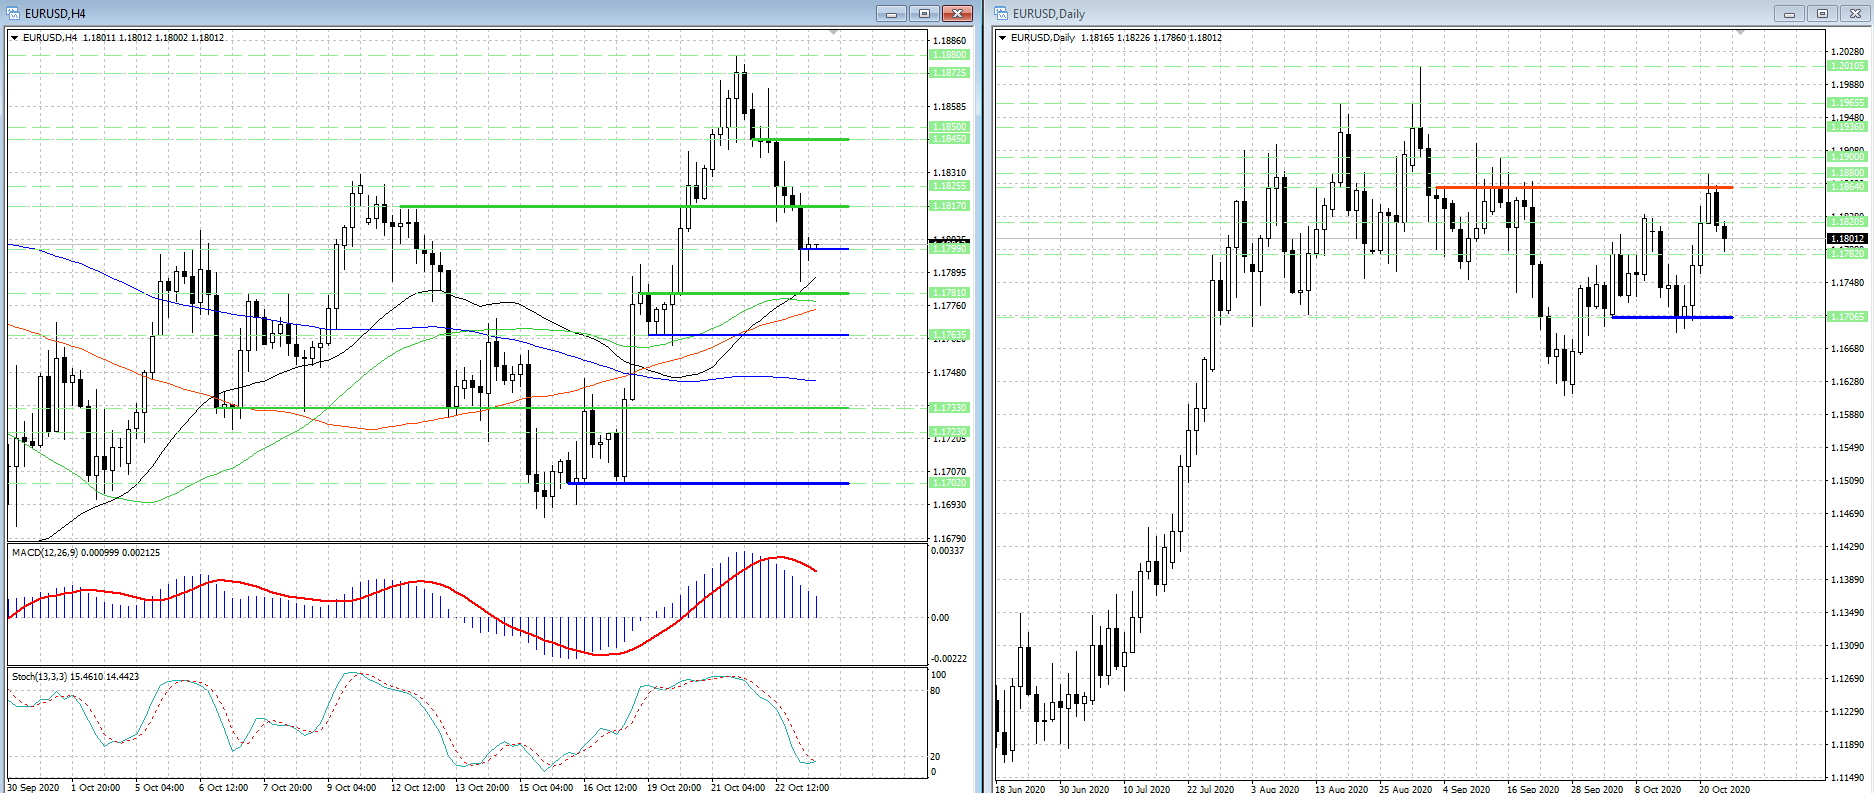Click the 1.17330 green price label on H4

[x=949, y=408]
